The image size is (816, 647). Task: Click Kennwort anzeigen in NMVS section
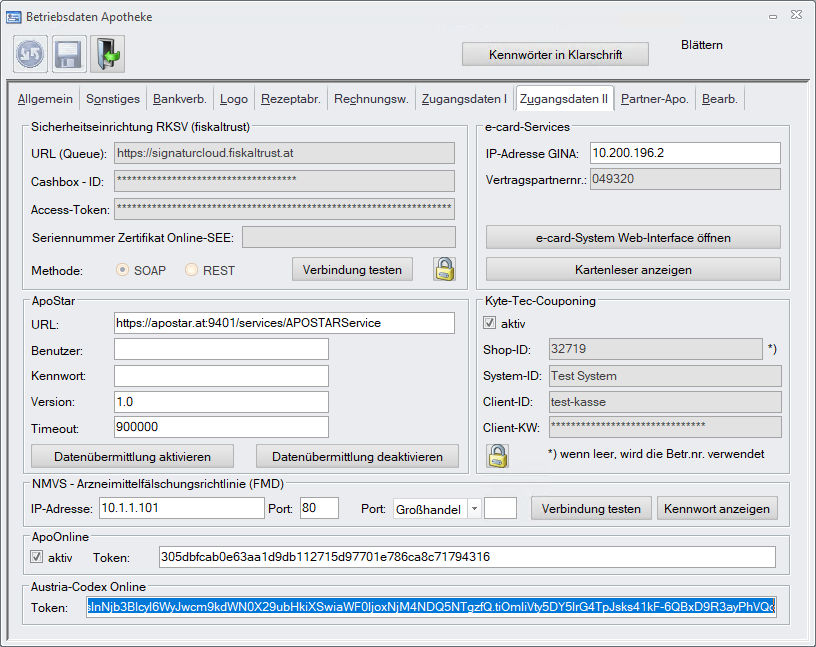[717, 509]
